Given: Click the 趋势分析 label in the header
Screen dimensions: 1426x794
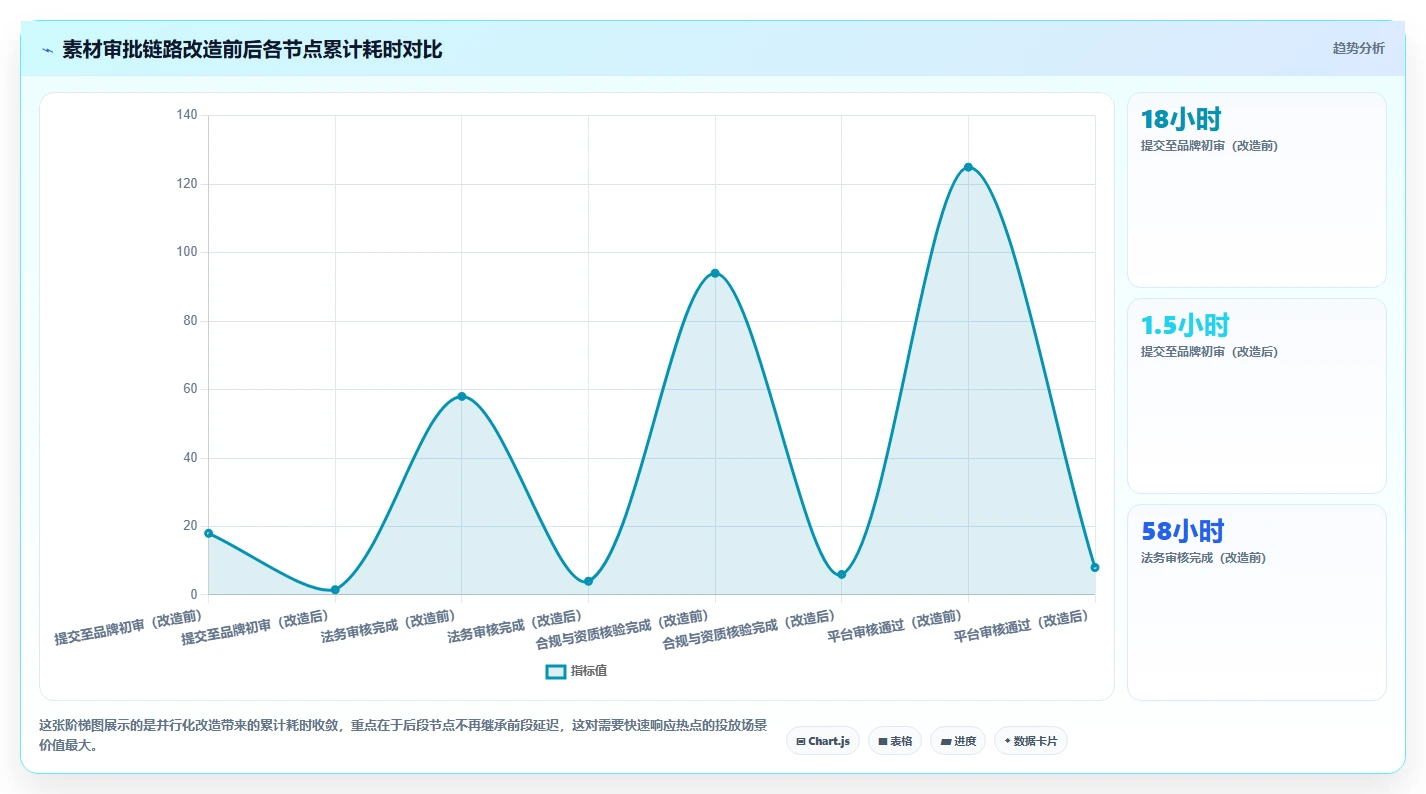Looking at the screenshot, I should pos(1358,48).
